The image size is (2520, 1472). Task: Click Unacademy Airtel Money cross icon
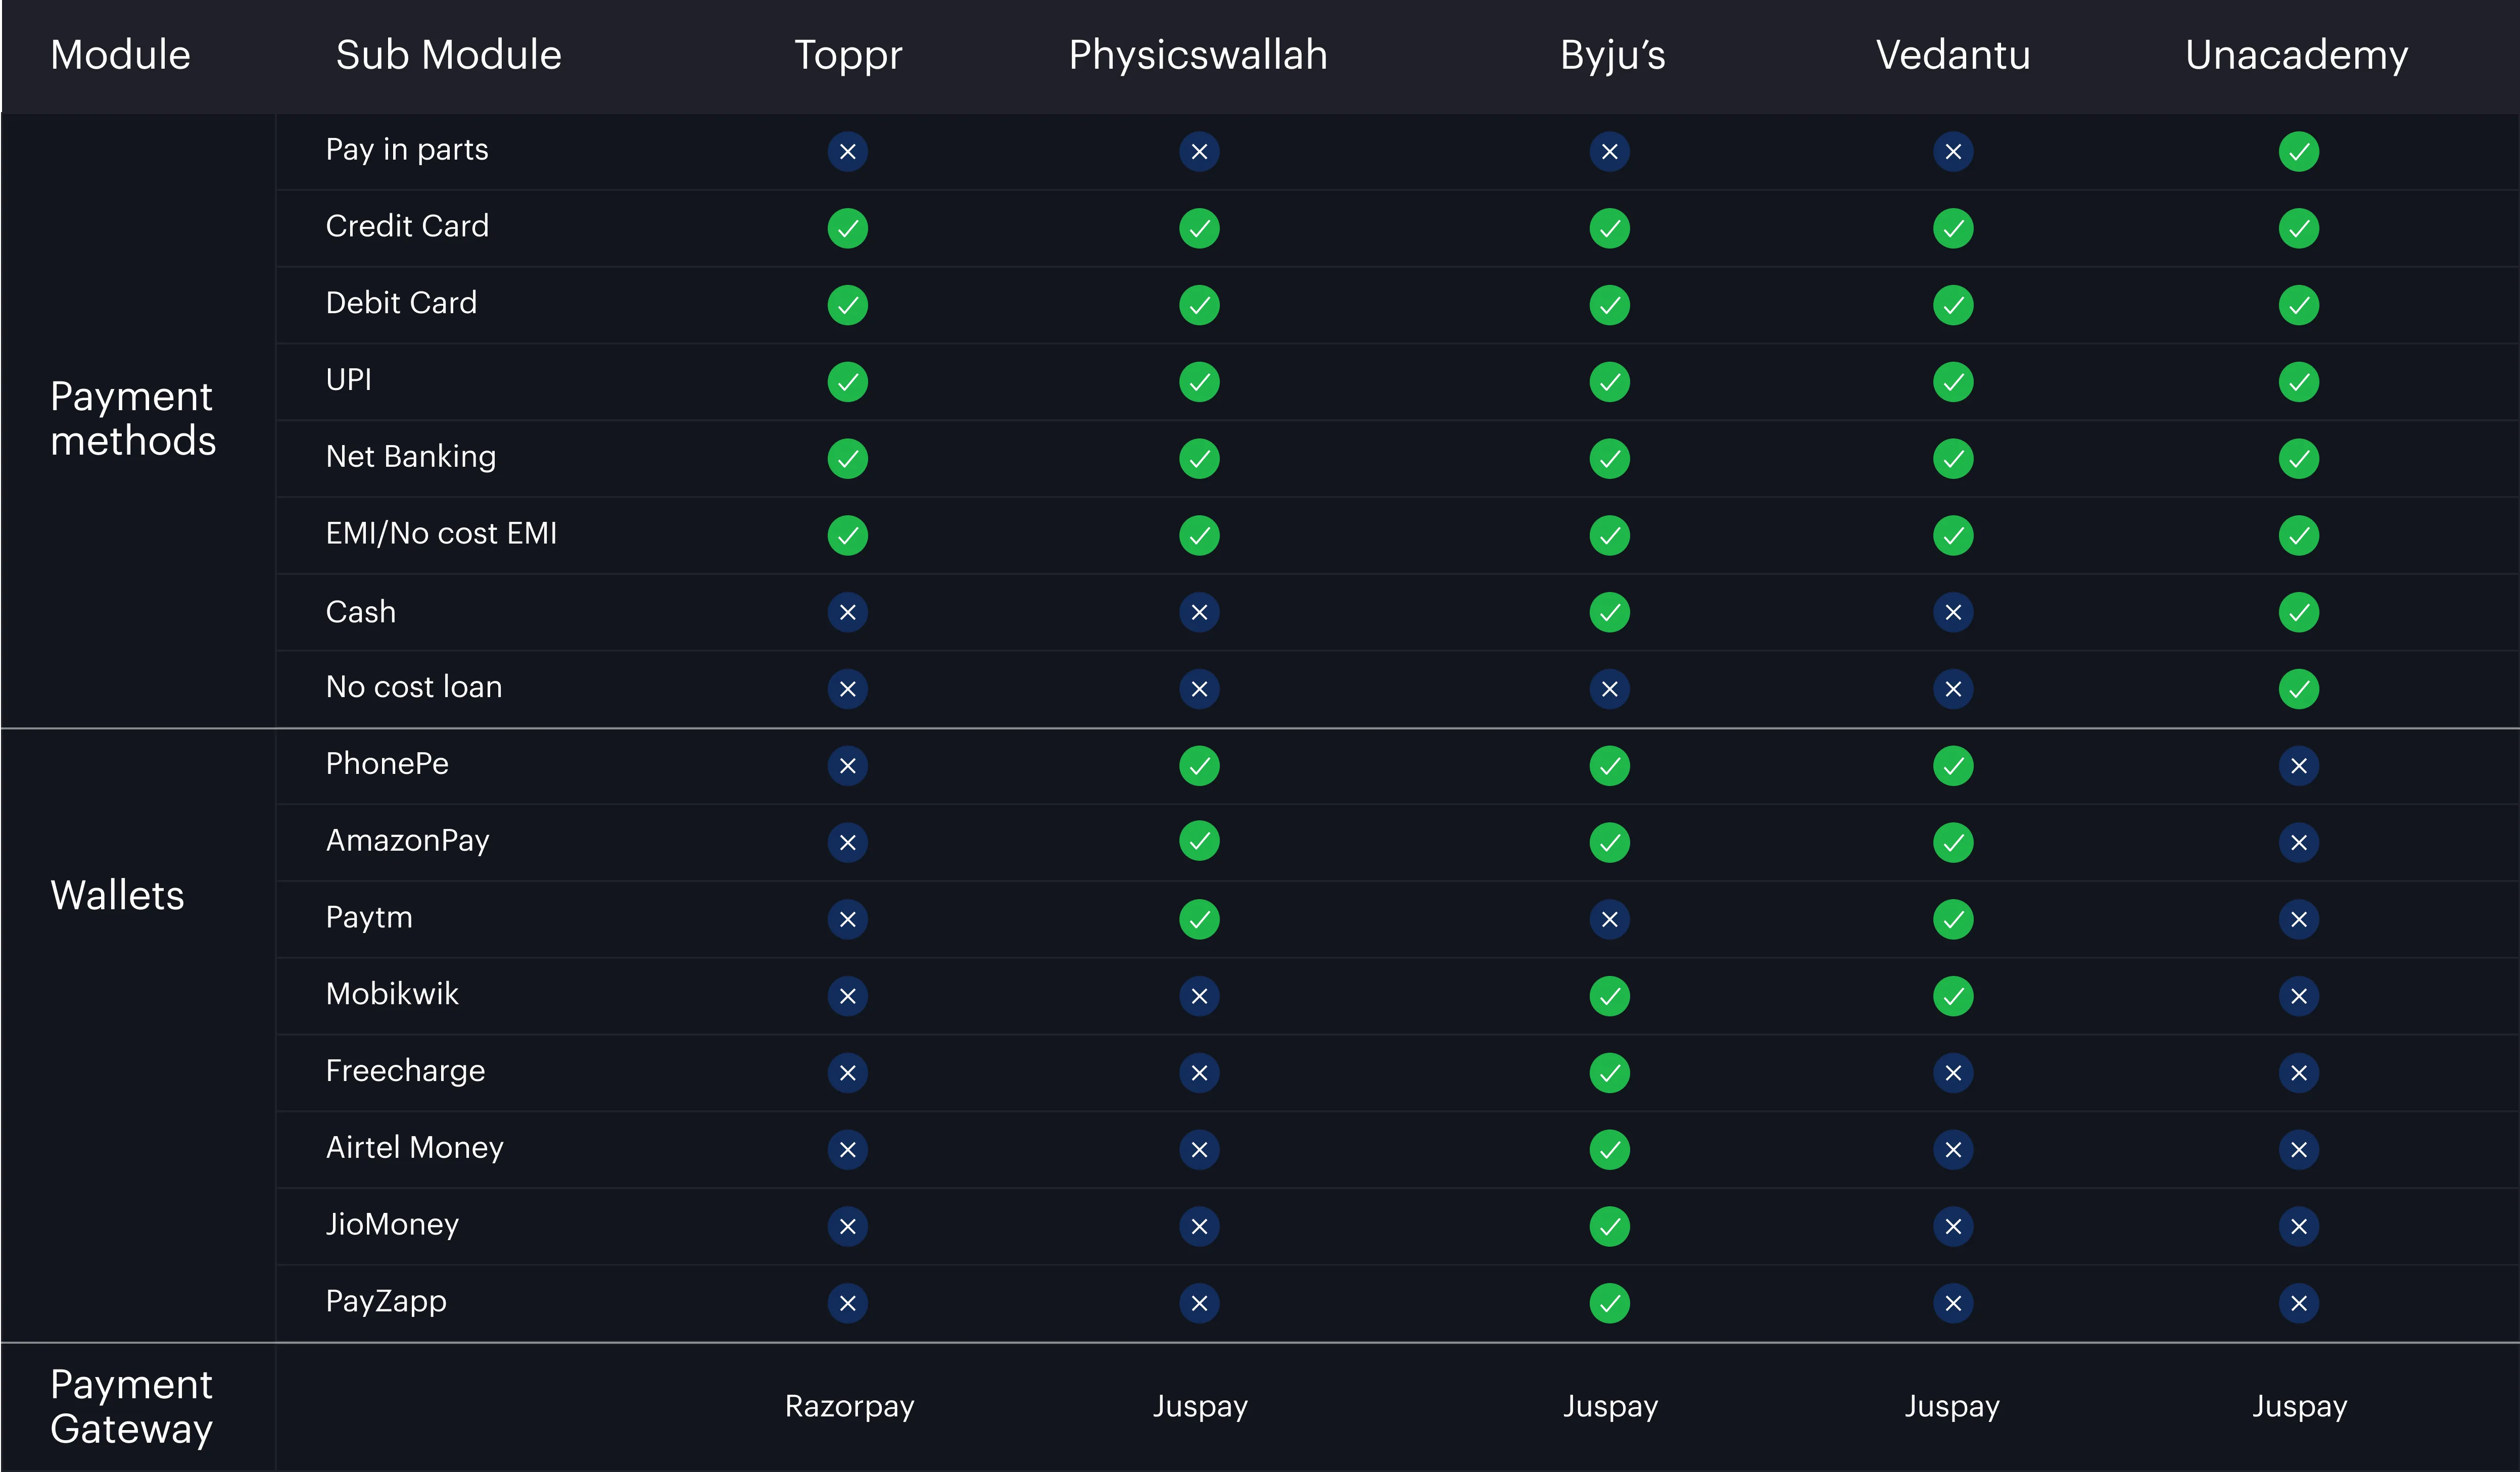[2298, 1150]
